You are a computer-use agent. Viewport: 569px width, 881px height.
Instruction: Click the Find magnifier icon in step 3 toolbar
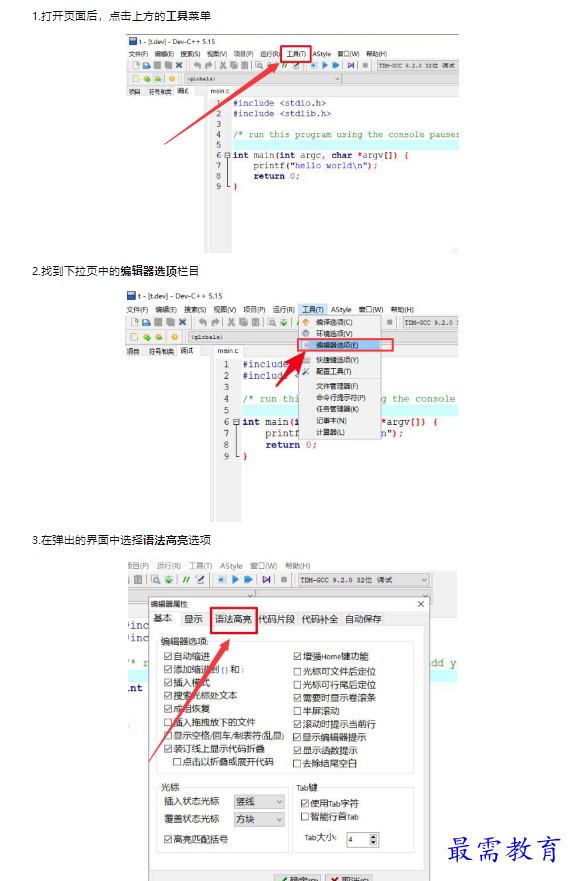click(156, 579)
